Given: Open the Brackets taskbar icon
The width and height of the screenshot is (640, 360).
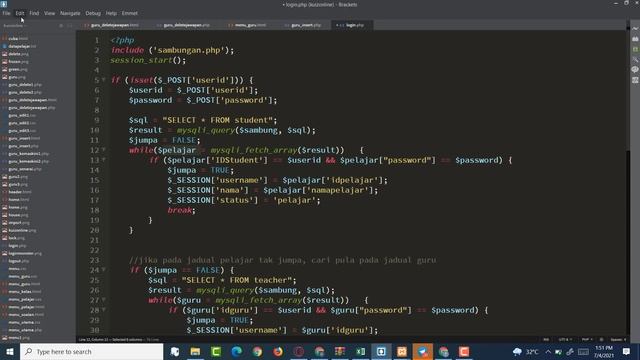Looking at the screenshot, I should (381, 351).
